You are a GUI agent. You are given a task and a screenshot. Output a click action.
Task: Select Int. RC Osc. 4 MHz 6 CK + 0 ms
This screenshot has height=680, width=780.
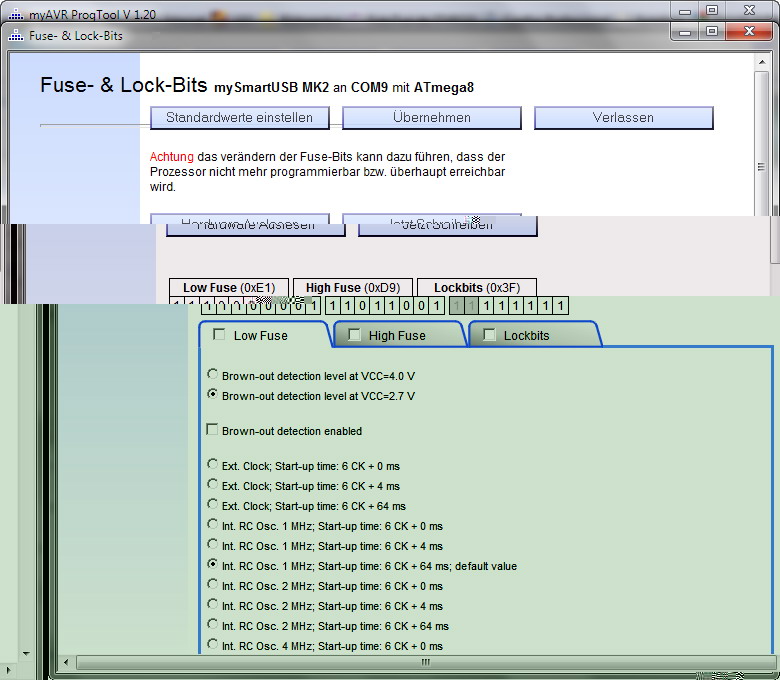[x=212, y=645]
